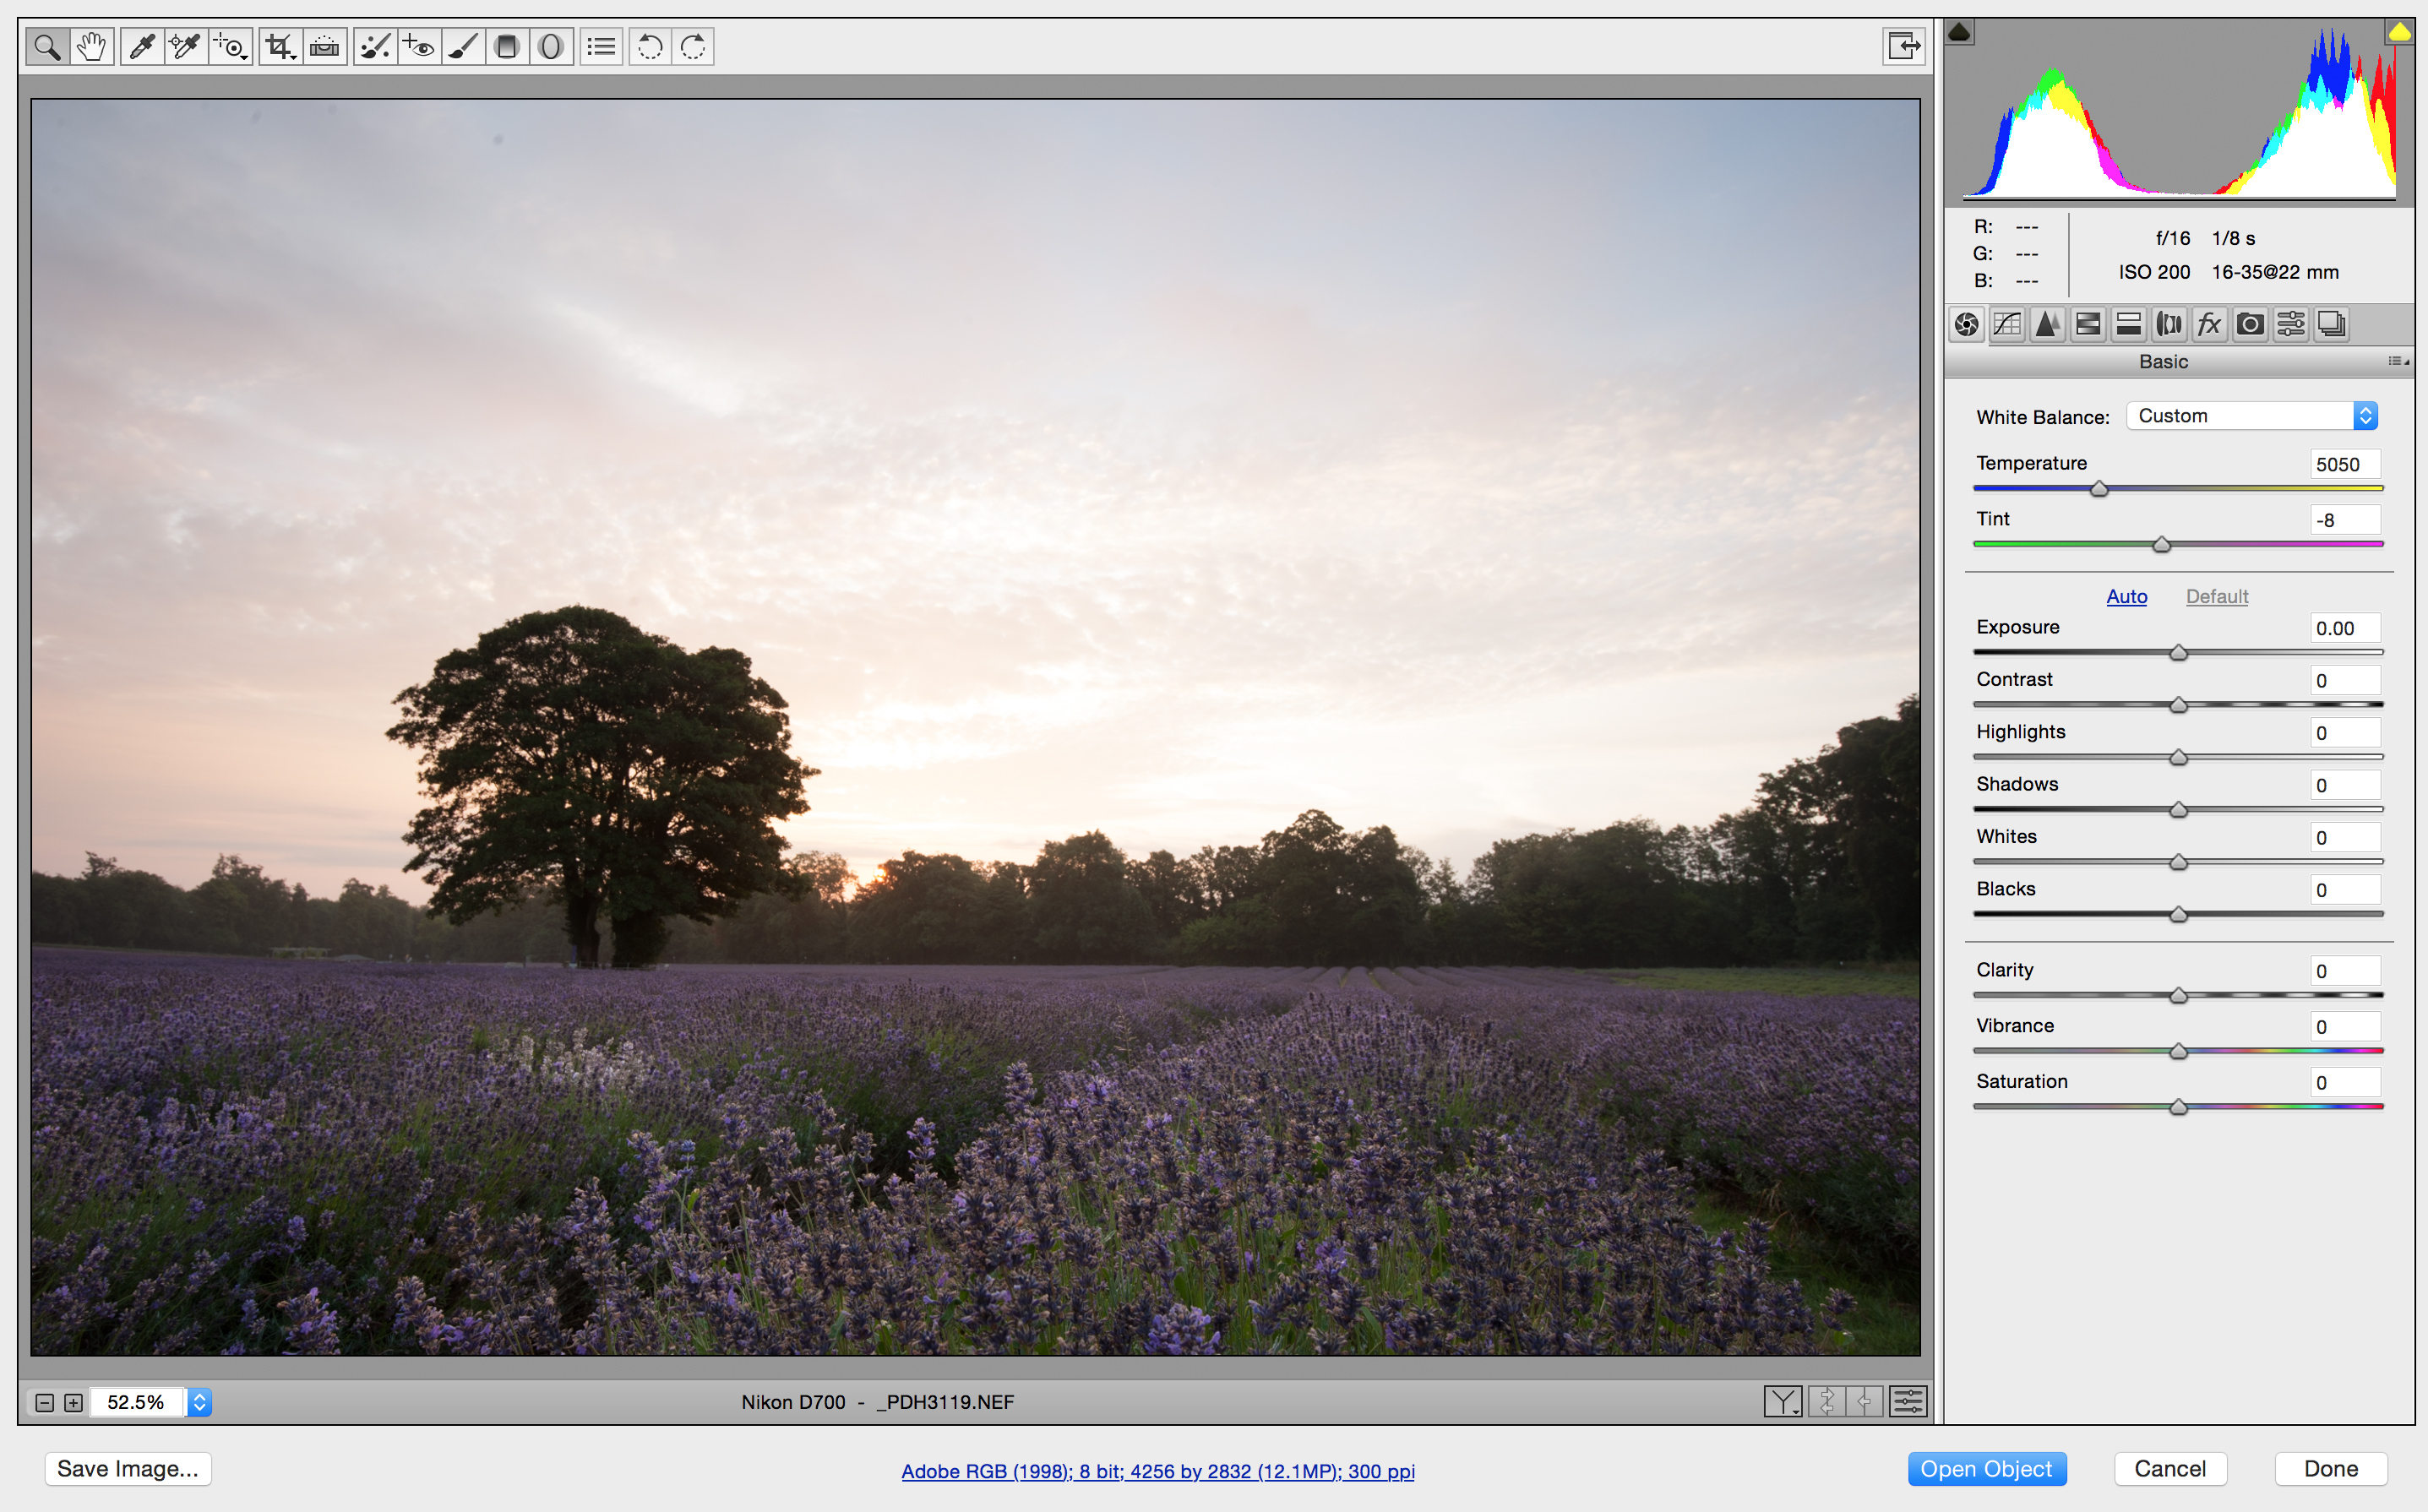The height and width of the screenshot is (1512, 2428).
Task: Click the Tint value field
Action: pyautogui.click(x=2345, y=520)
